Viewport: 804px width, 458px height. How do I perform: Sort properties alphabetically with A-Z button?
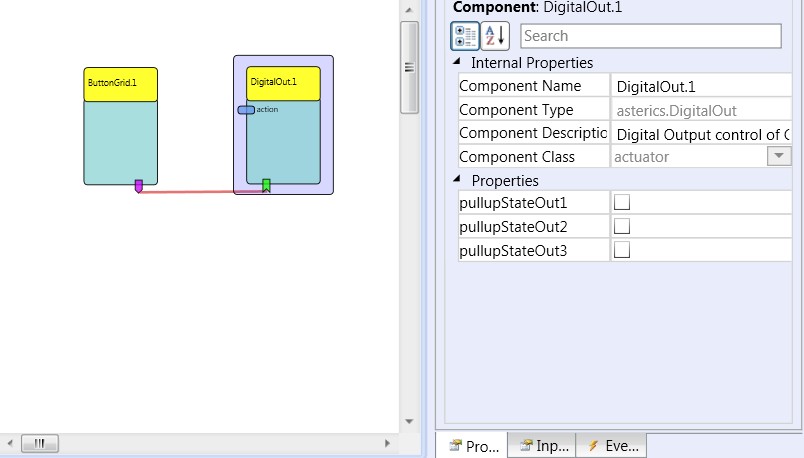[x=495, y=36]
